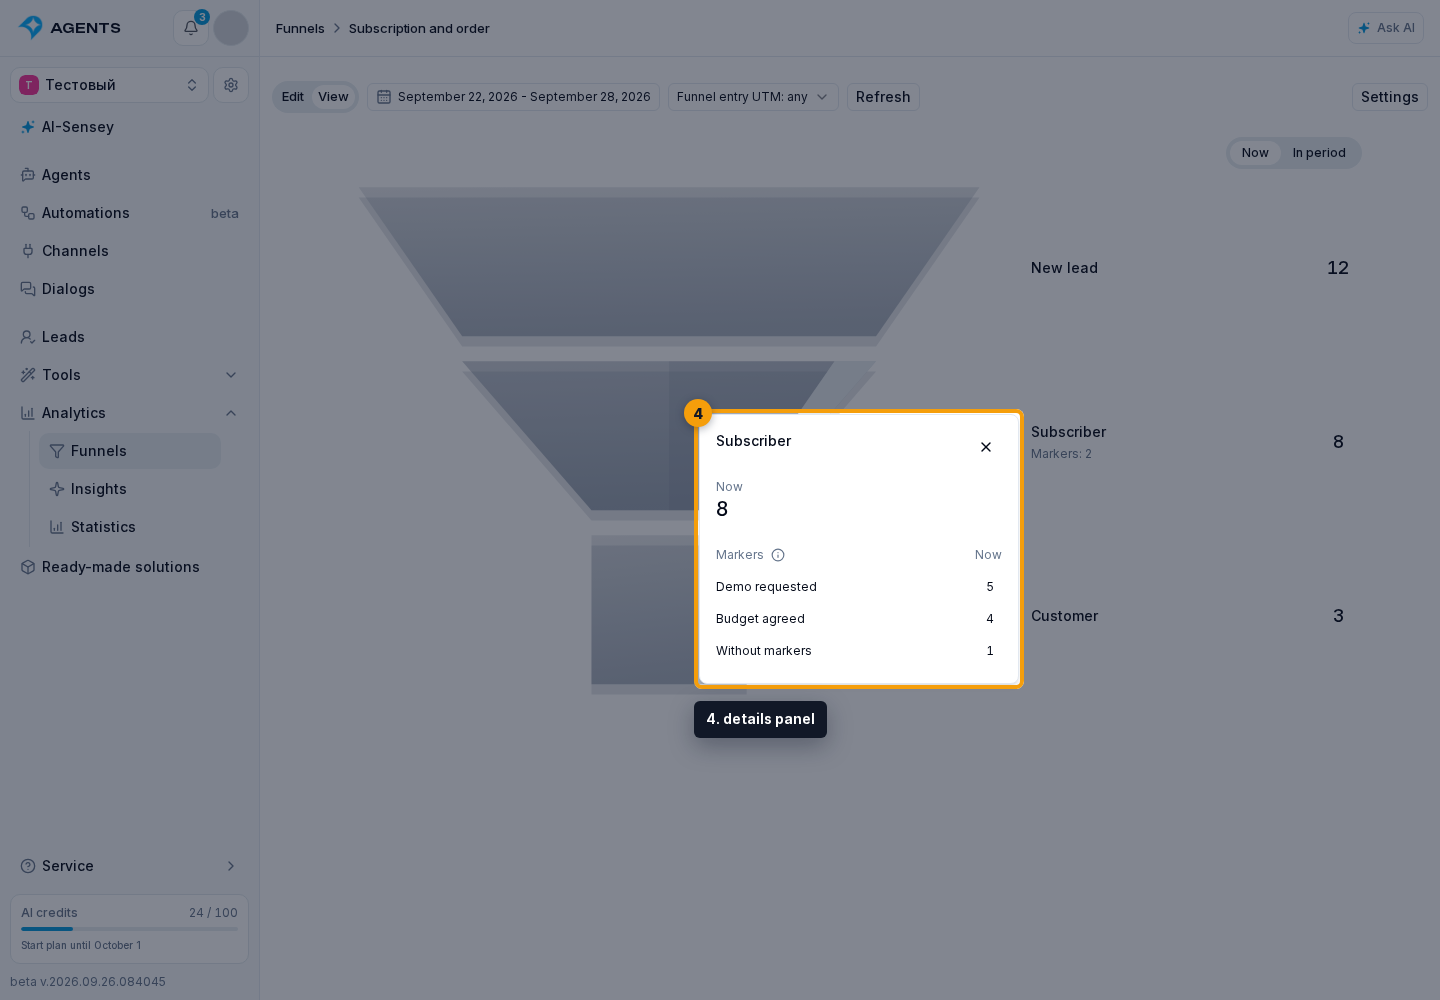This screenshot has width=1440, height=1000.
Task: Select the Now display toggle
Action: coord(1255,153)
